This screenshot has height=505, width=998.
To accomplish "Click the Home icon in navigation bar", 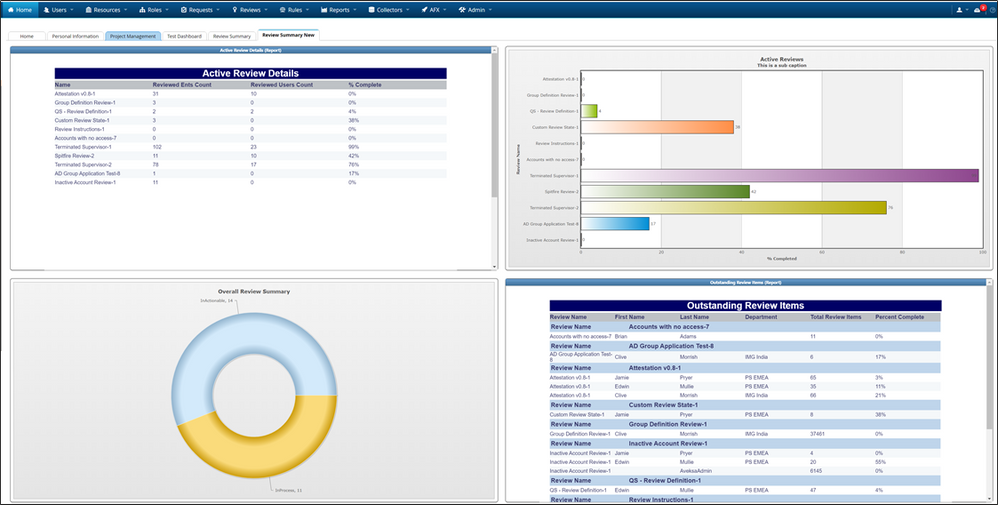I will (10, 9).
